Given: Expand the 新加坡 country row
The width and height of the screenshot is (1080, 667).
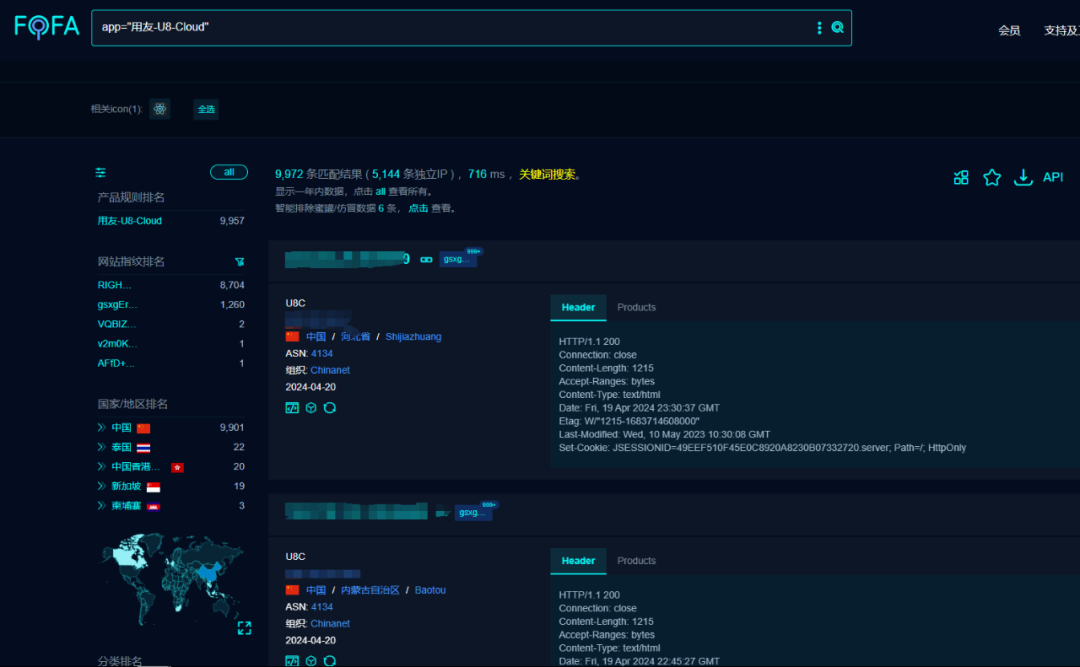Looking at the screenshot, I should [101, 486].
